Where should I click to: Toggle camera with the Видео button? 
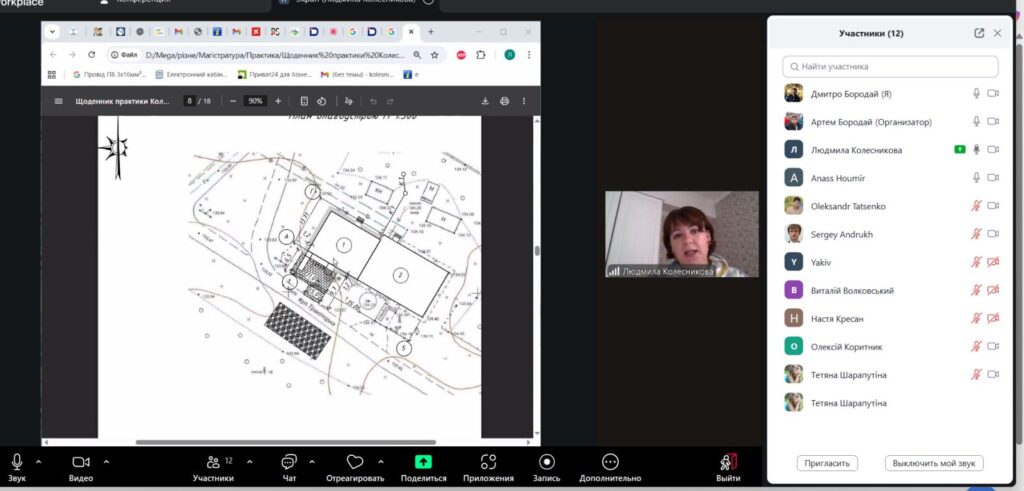pos(81,461)
